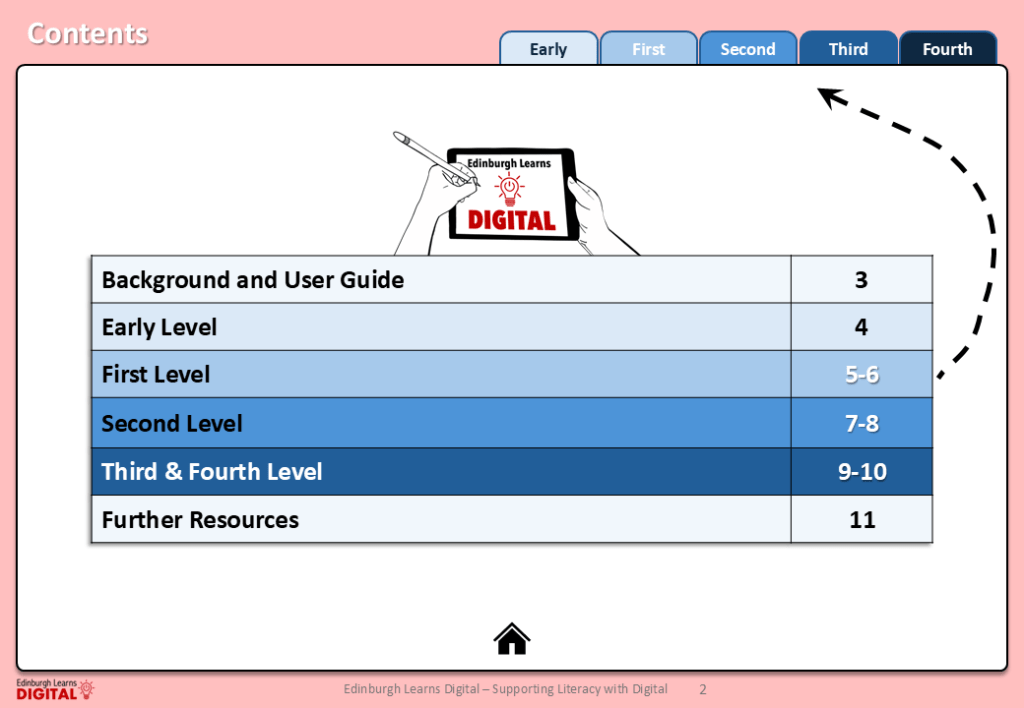Screen dimensions: 1024x708
Task: Click page range 5-6 cell
Action: (x=861, y=375)
